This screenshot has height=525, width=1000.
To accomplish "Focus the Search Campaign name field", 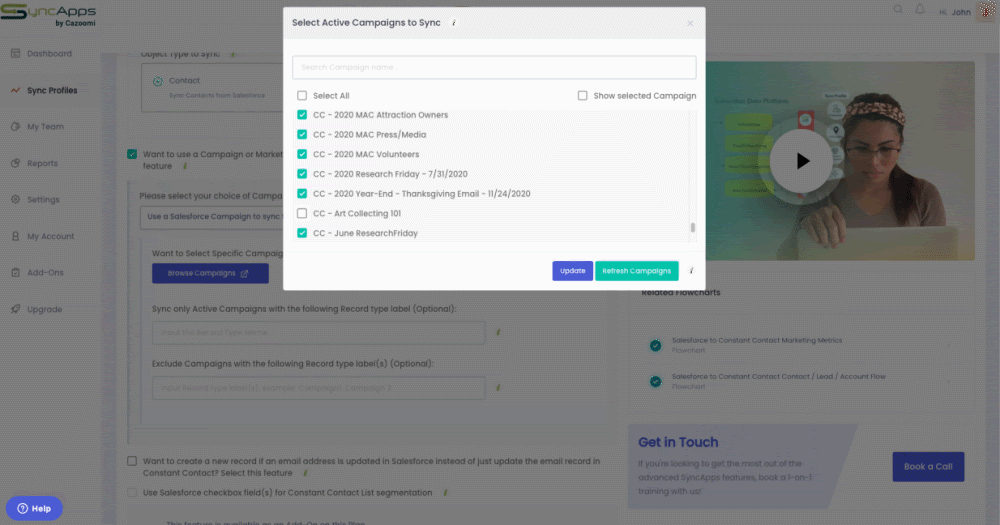I will click(x=494, y=67).
